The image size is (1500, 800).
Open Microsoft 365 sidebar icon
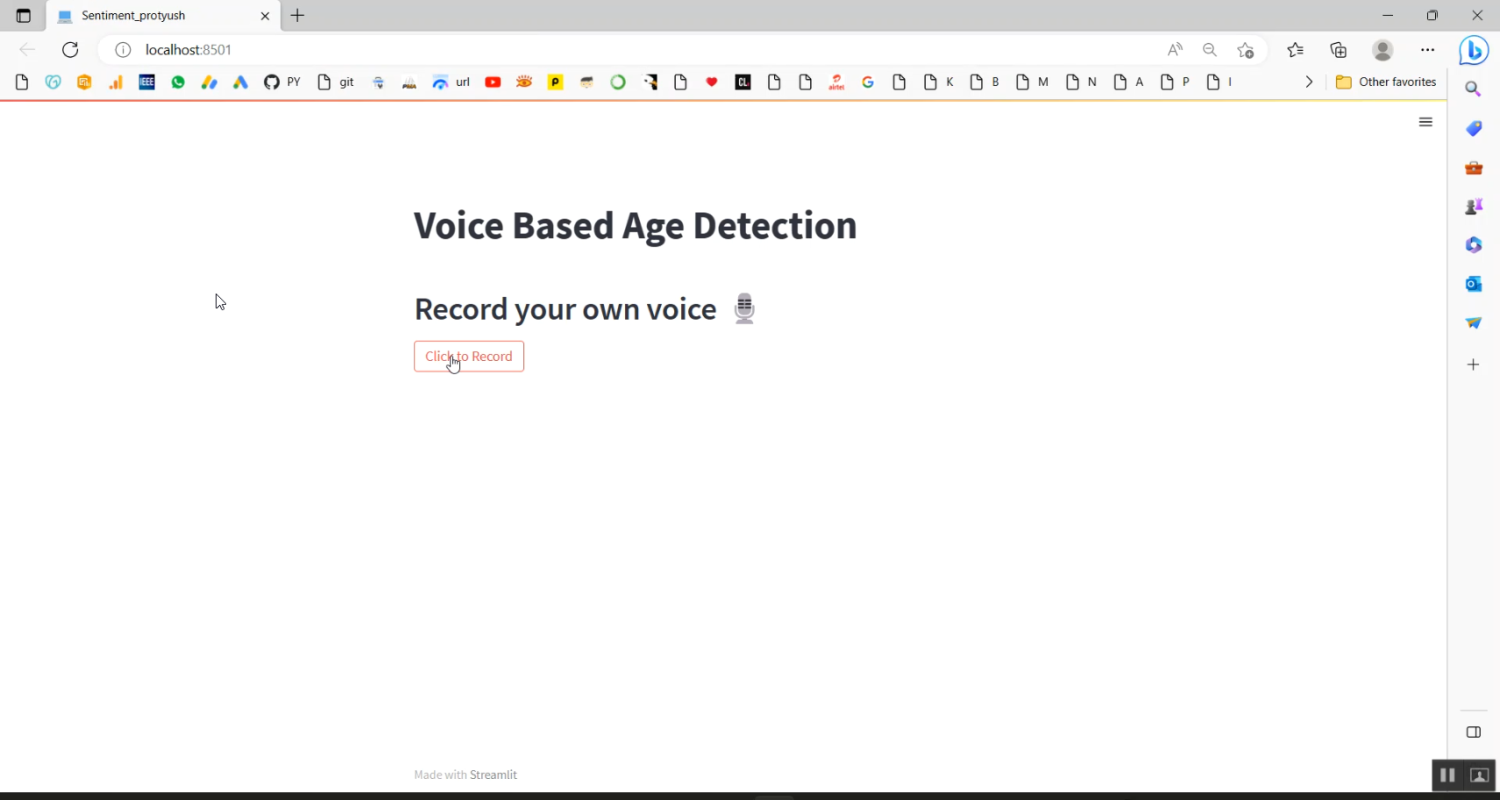click(x=1473, y=245)
